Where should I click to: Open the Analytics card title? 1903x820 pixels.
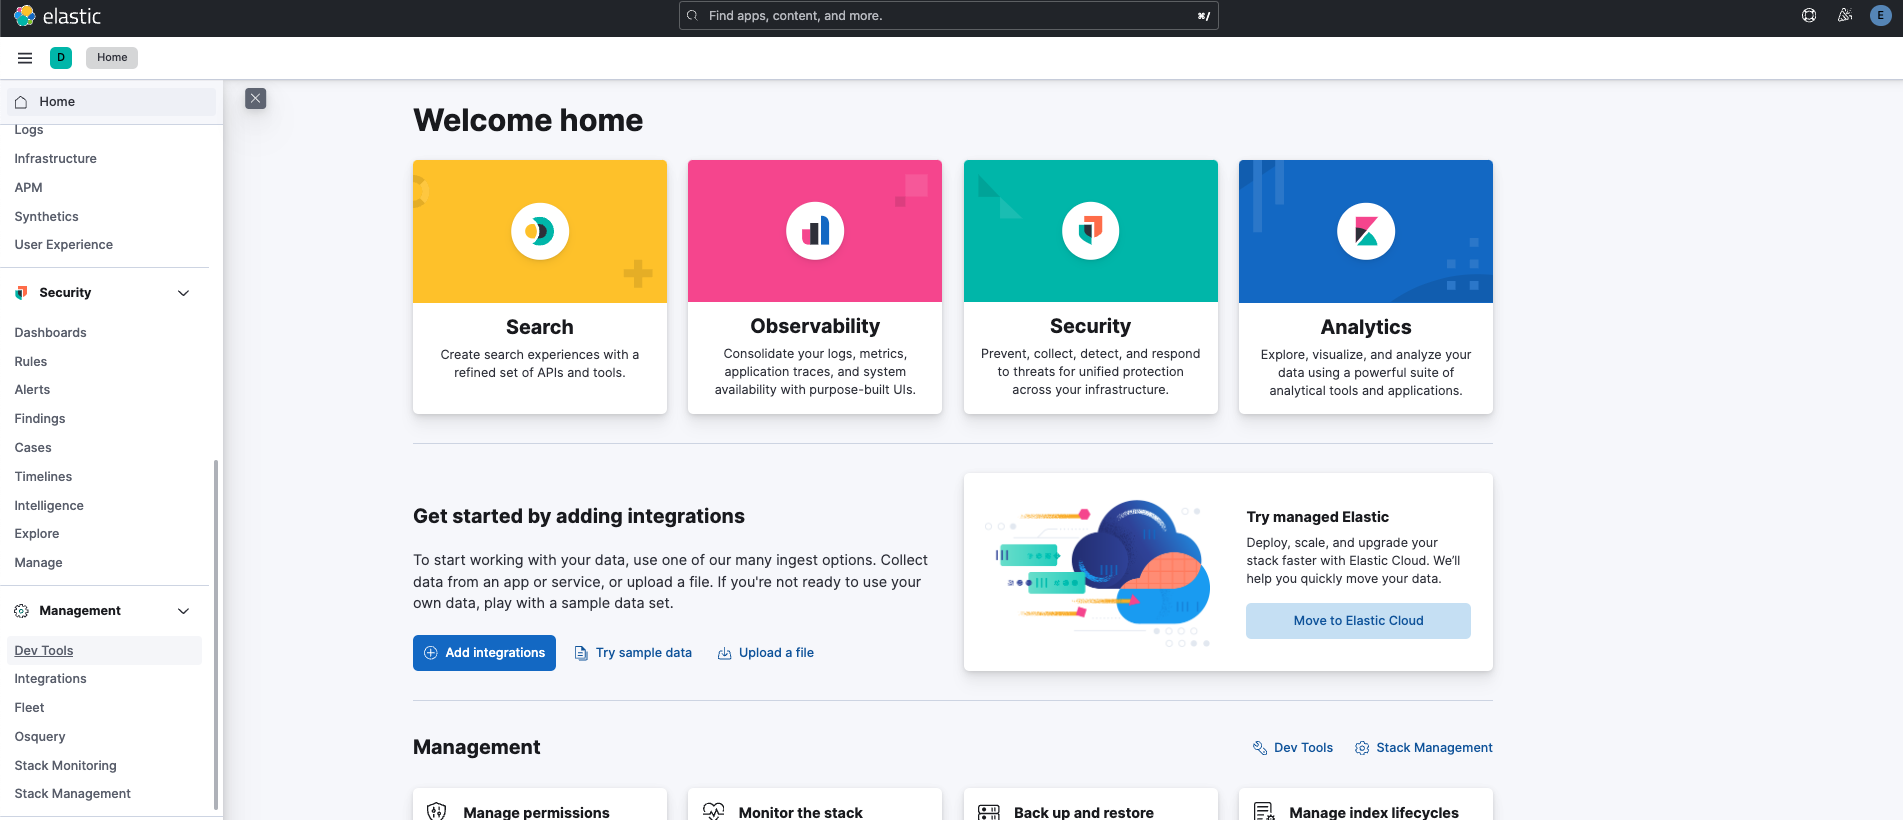[x=1366, y=327]
